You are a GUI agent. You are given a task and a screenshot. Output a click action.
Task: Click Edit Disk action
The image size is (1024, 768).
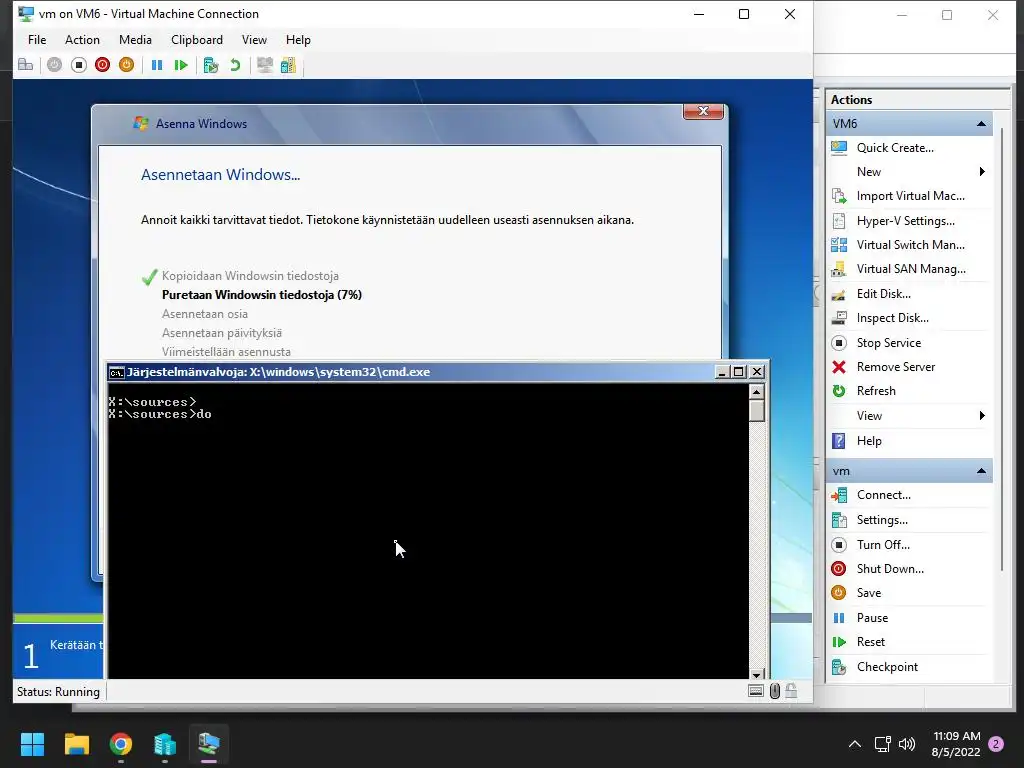click(x=883, y=294)
